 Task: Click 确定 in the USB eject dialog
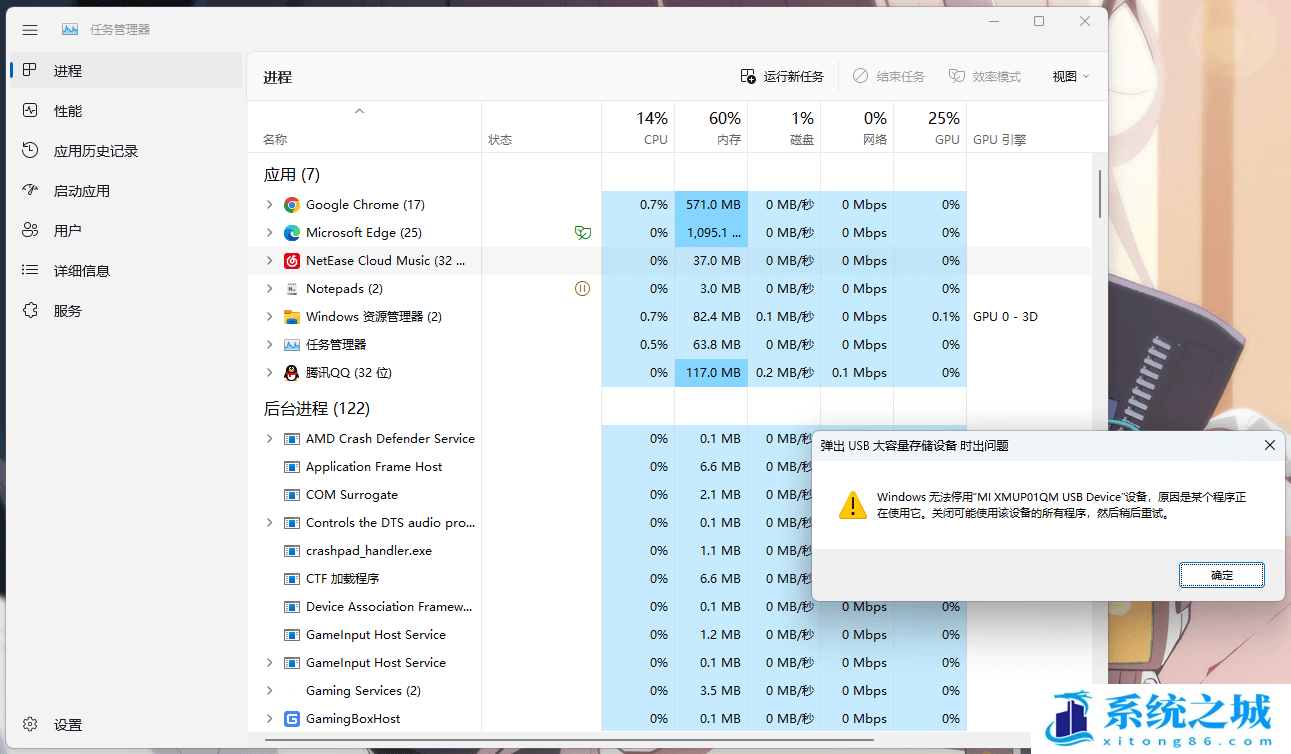click(x=1221, y=575)
